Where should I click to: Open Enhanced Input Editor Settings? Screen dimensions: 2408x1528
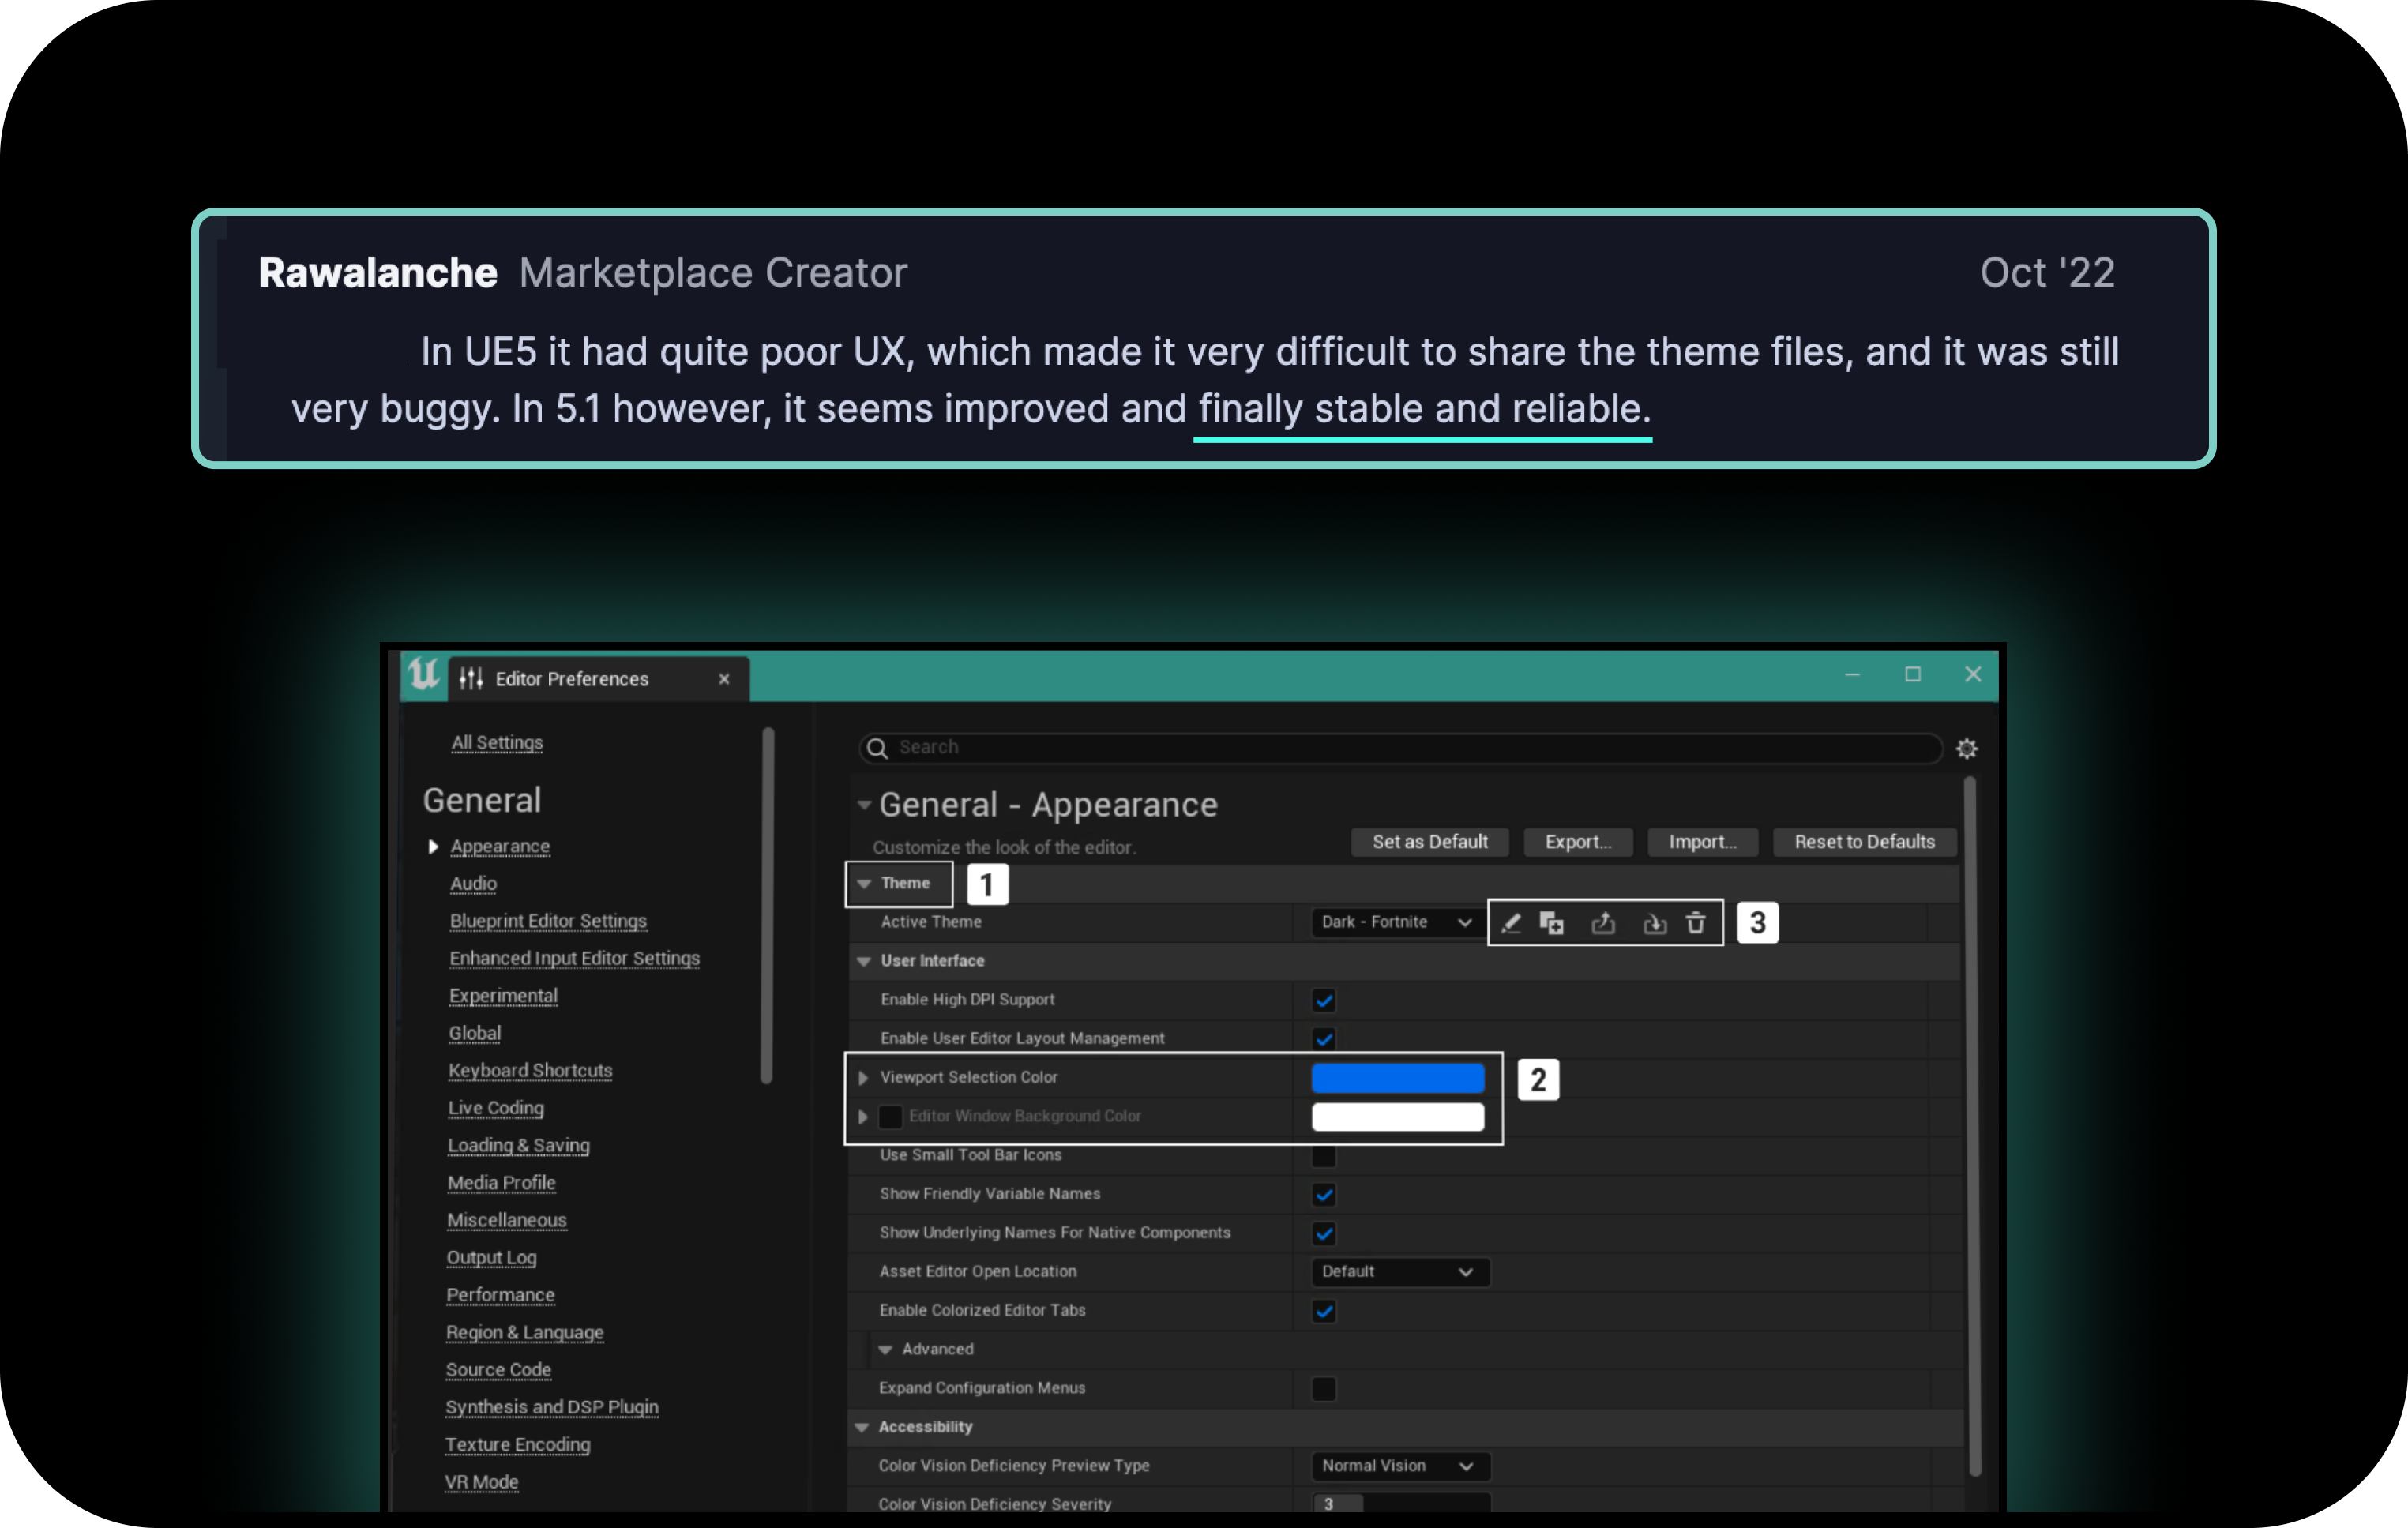[x=574, y=958]
